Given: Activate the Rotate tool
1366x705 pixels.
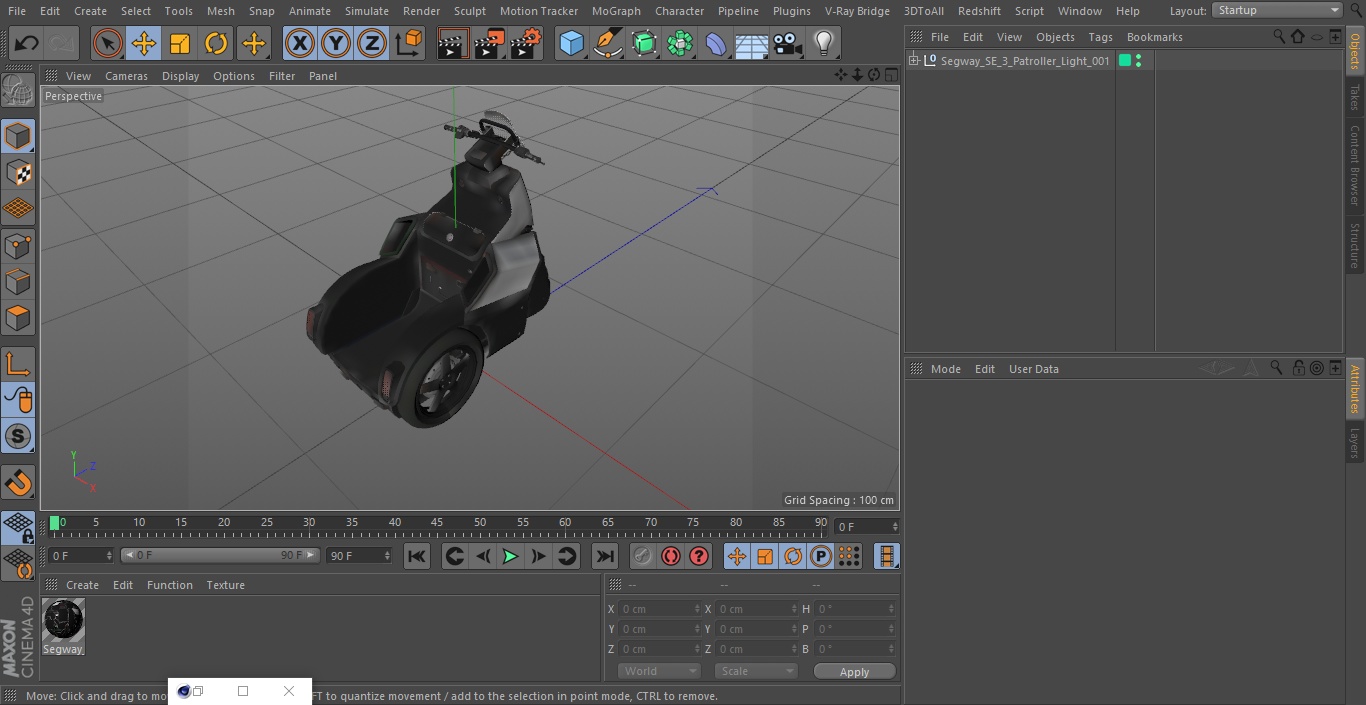Looking at the screenshot, I should (216, 43).
